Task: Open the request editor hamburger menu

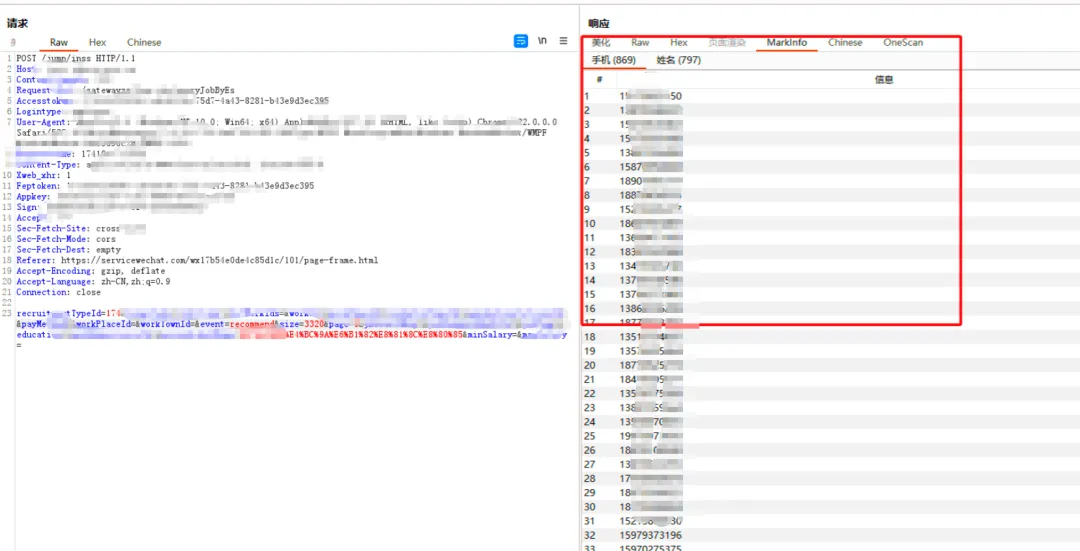Action: [x=563, y=41]
